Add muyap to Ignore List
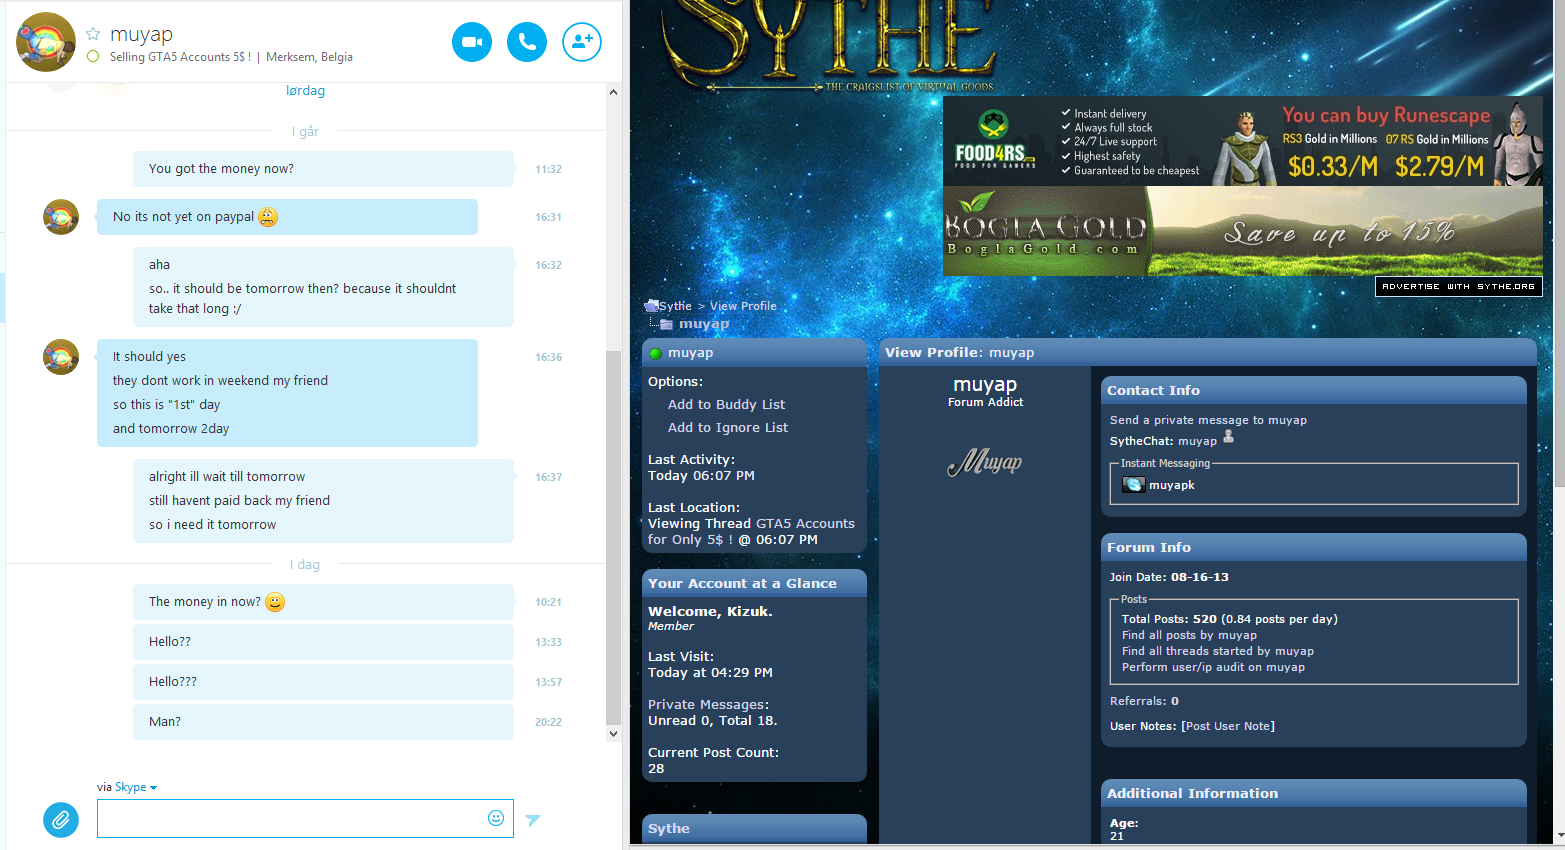Screen dimensions: 1565x850 728,428
